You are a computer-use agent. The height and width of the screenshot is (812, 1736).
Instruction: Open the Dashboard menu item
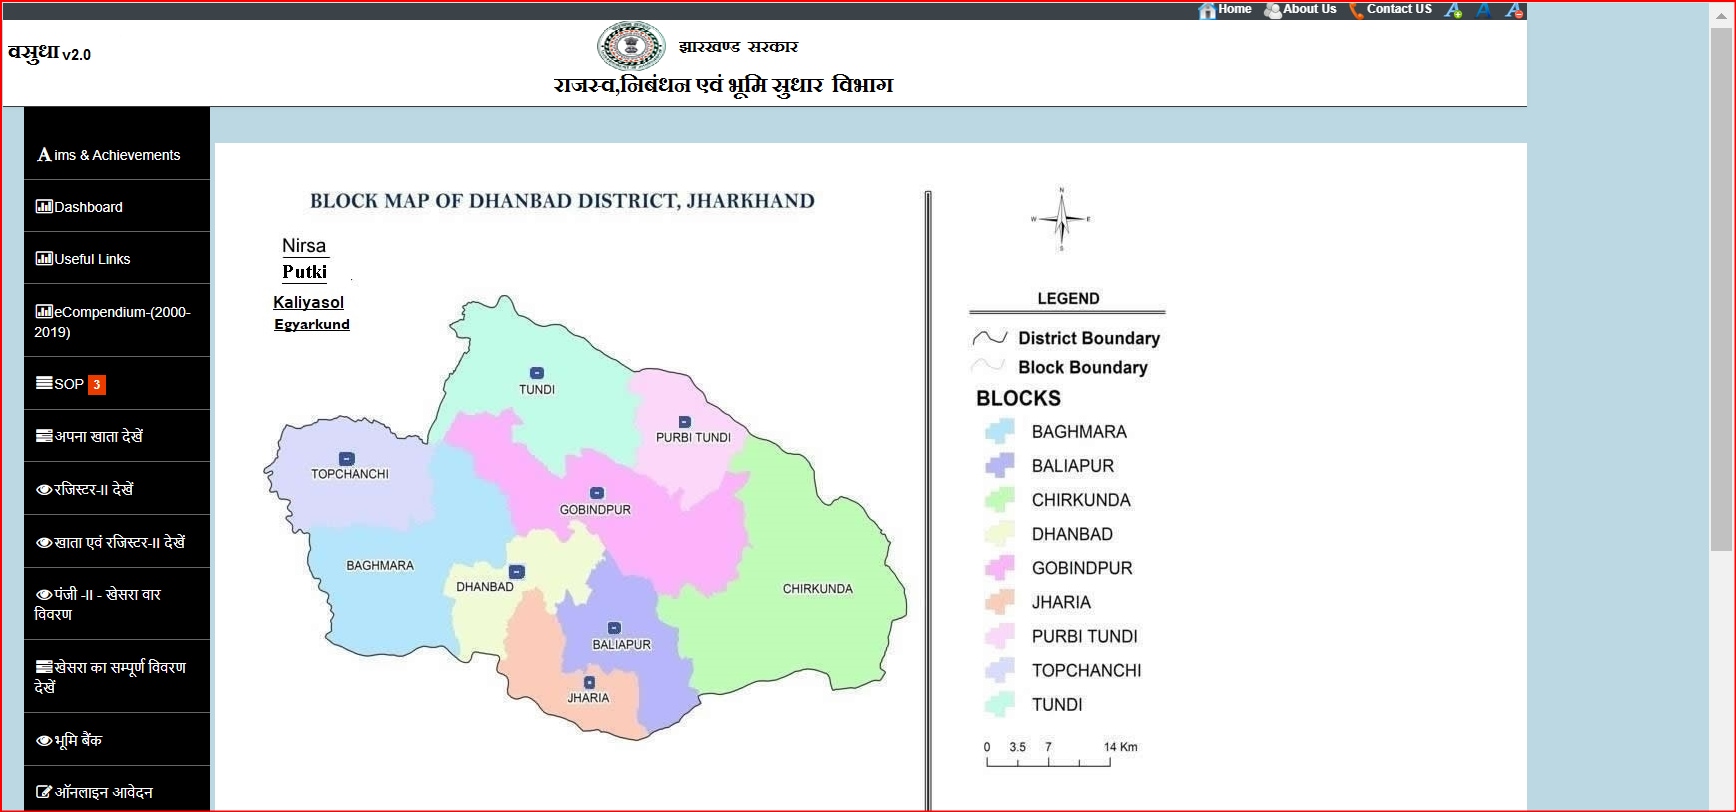click(88, 207)
